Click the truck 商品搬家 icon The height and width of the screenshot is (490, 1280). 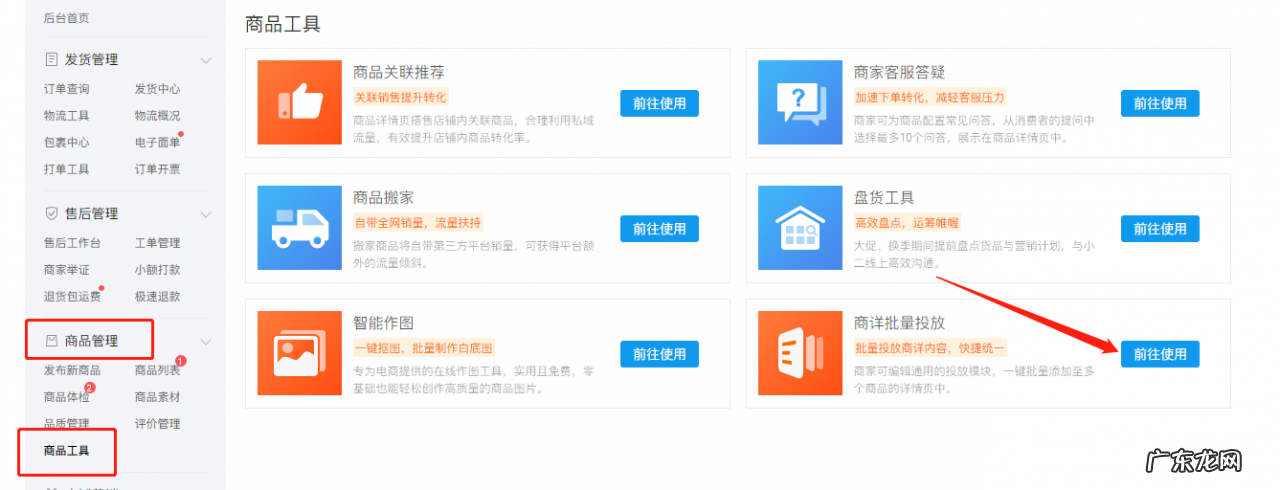coord(299,228)
